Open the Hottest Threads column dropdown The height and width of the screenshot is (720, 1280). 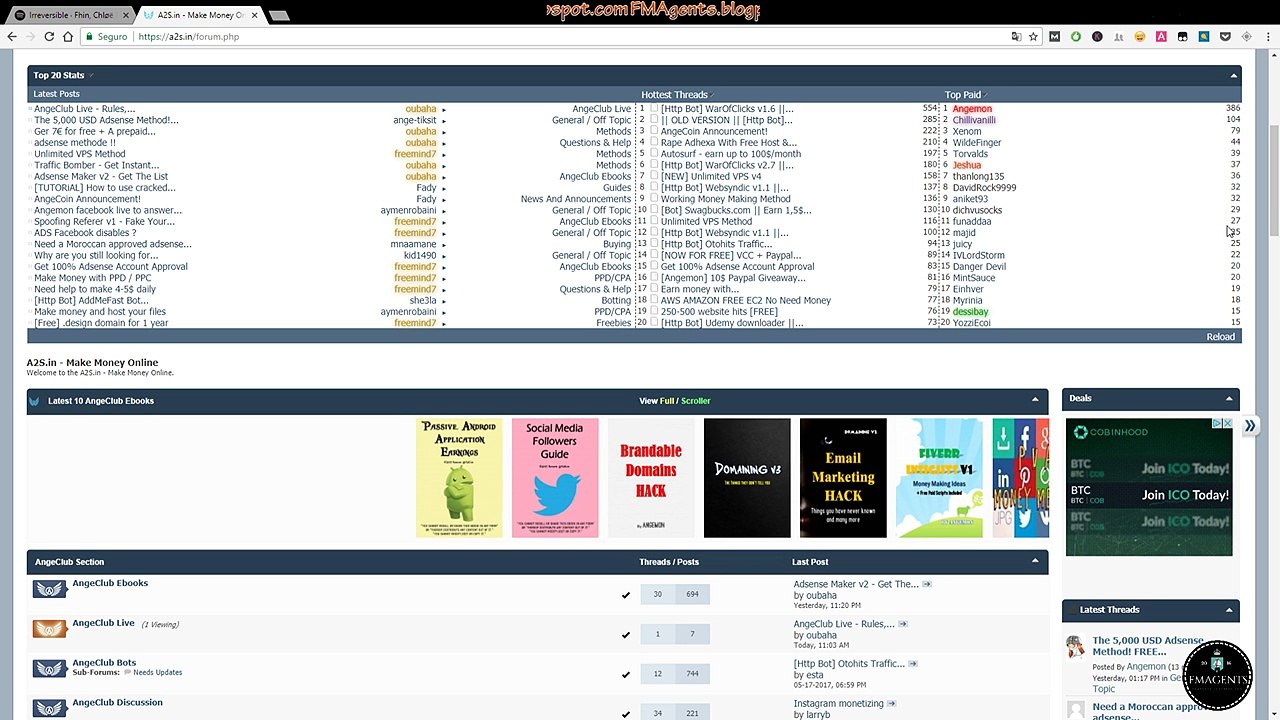coord(713,95)
